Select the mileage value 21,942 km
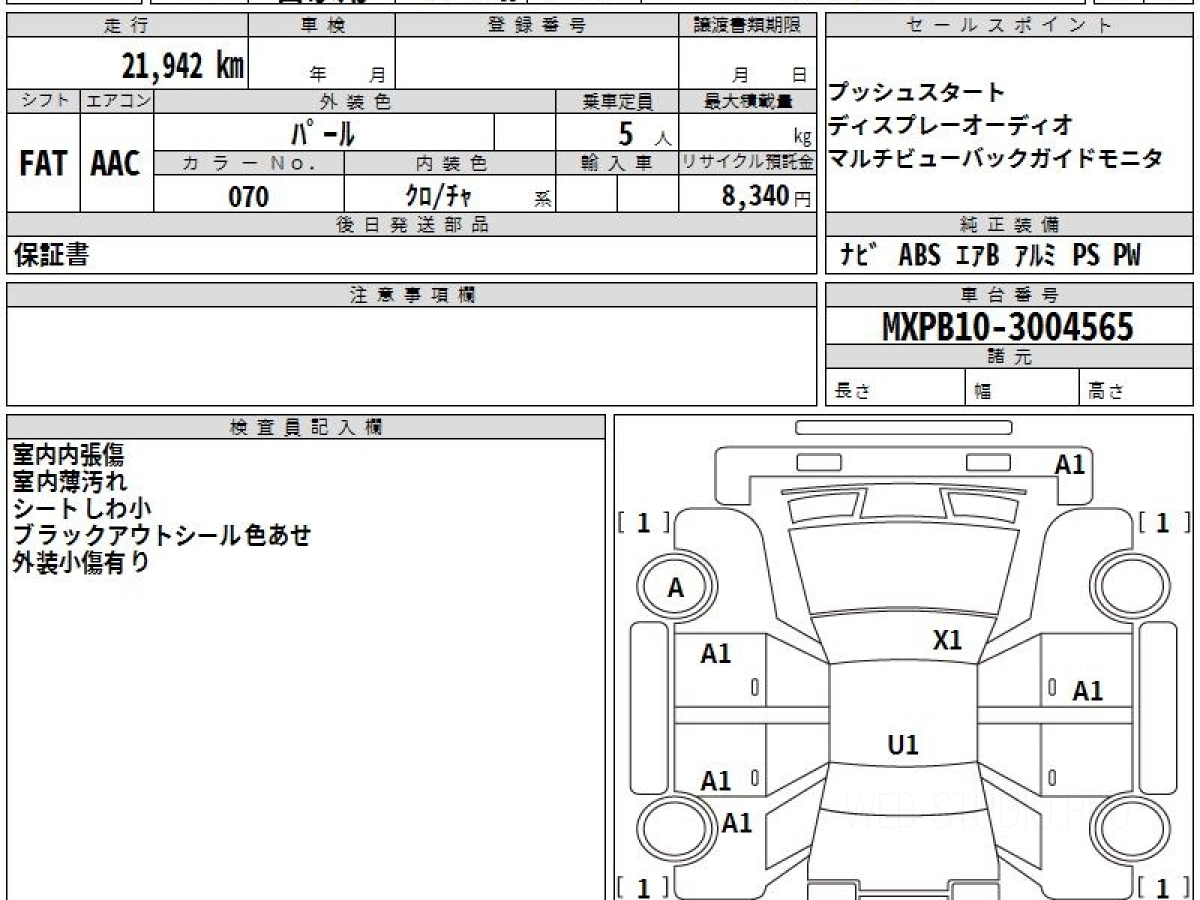Image resolution: width=1200 pixels, height=900 pixels. 182,66
